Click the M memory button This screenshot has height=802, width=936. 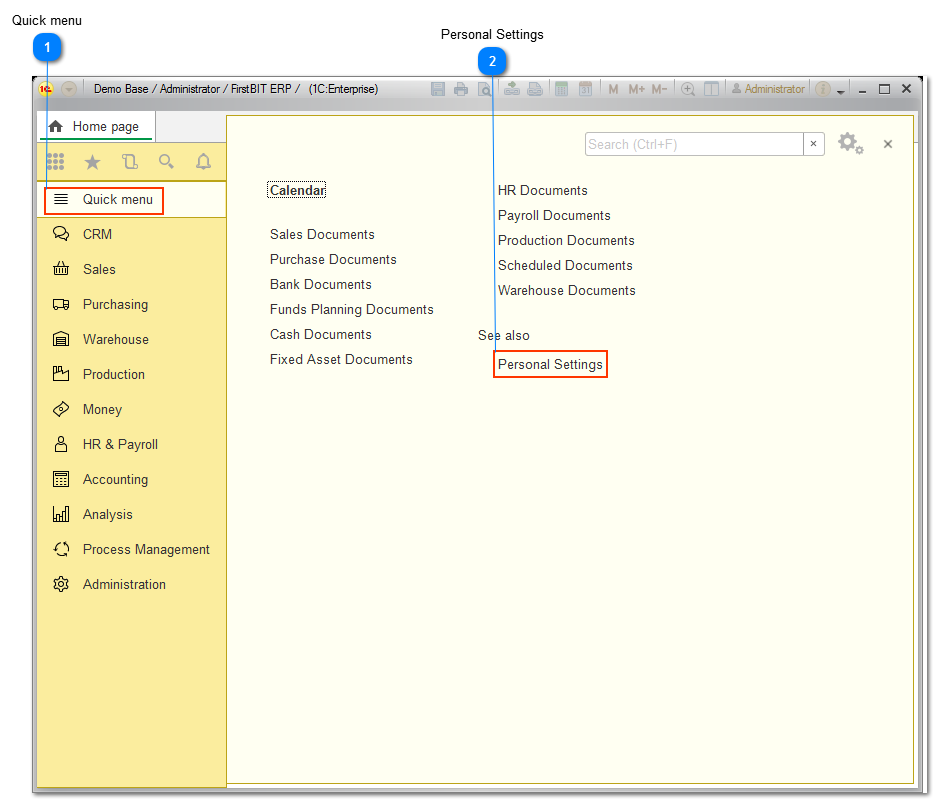[x=613, y=89]
